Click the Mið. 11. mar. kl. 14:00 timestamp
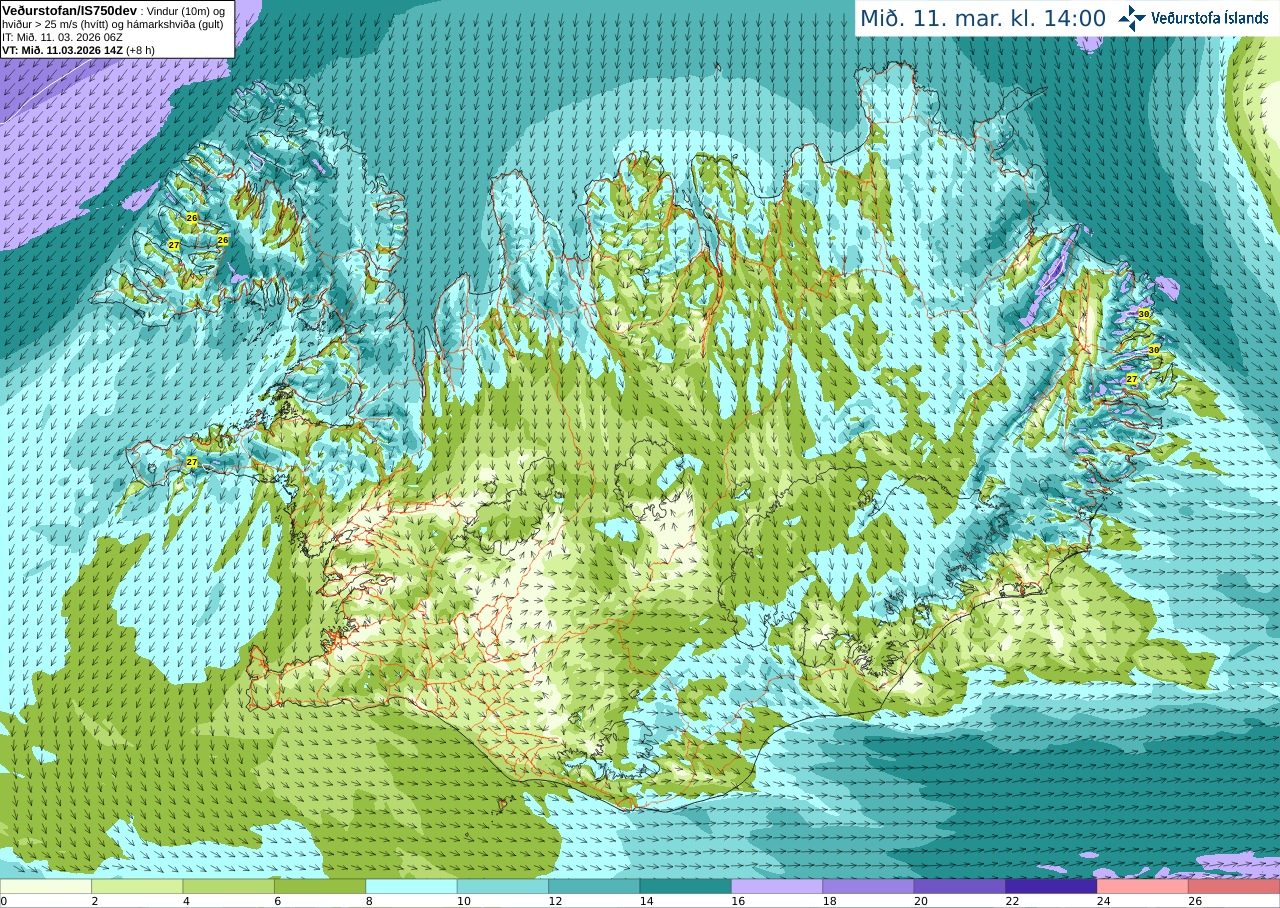Image resolution: width=1280 pixels, height=908 pixels. pyautogui.click(x=983, y=19)
